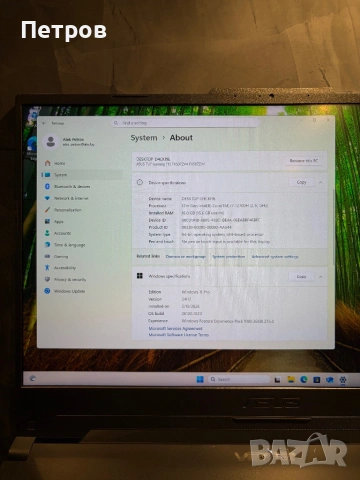Click System in the breadcrumb
360x480 pixels.
pos(144,138)
